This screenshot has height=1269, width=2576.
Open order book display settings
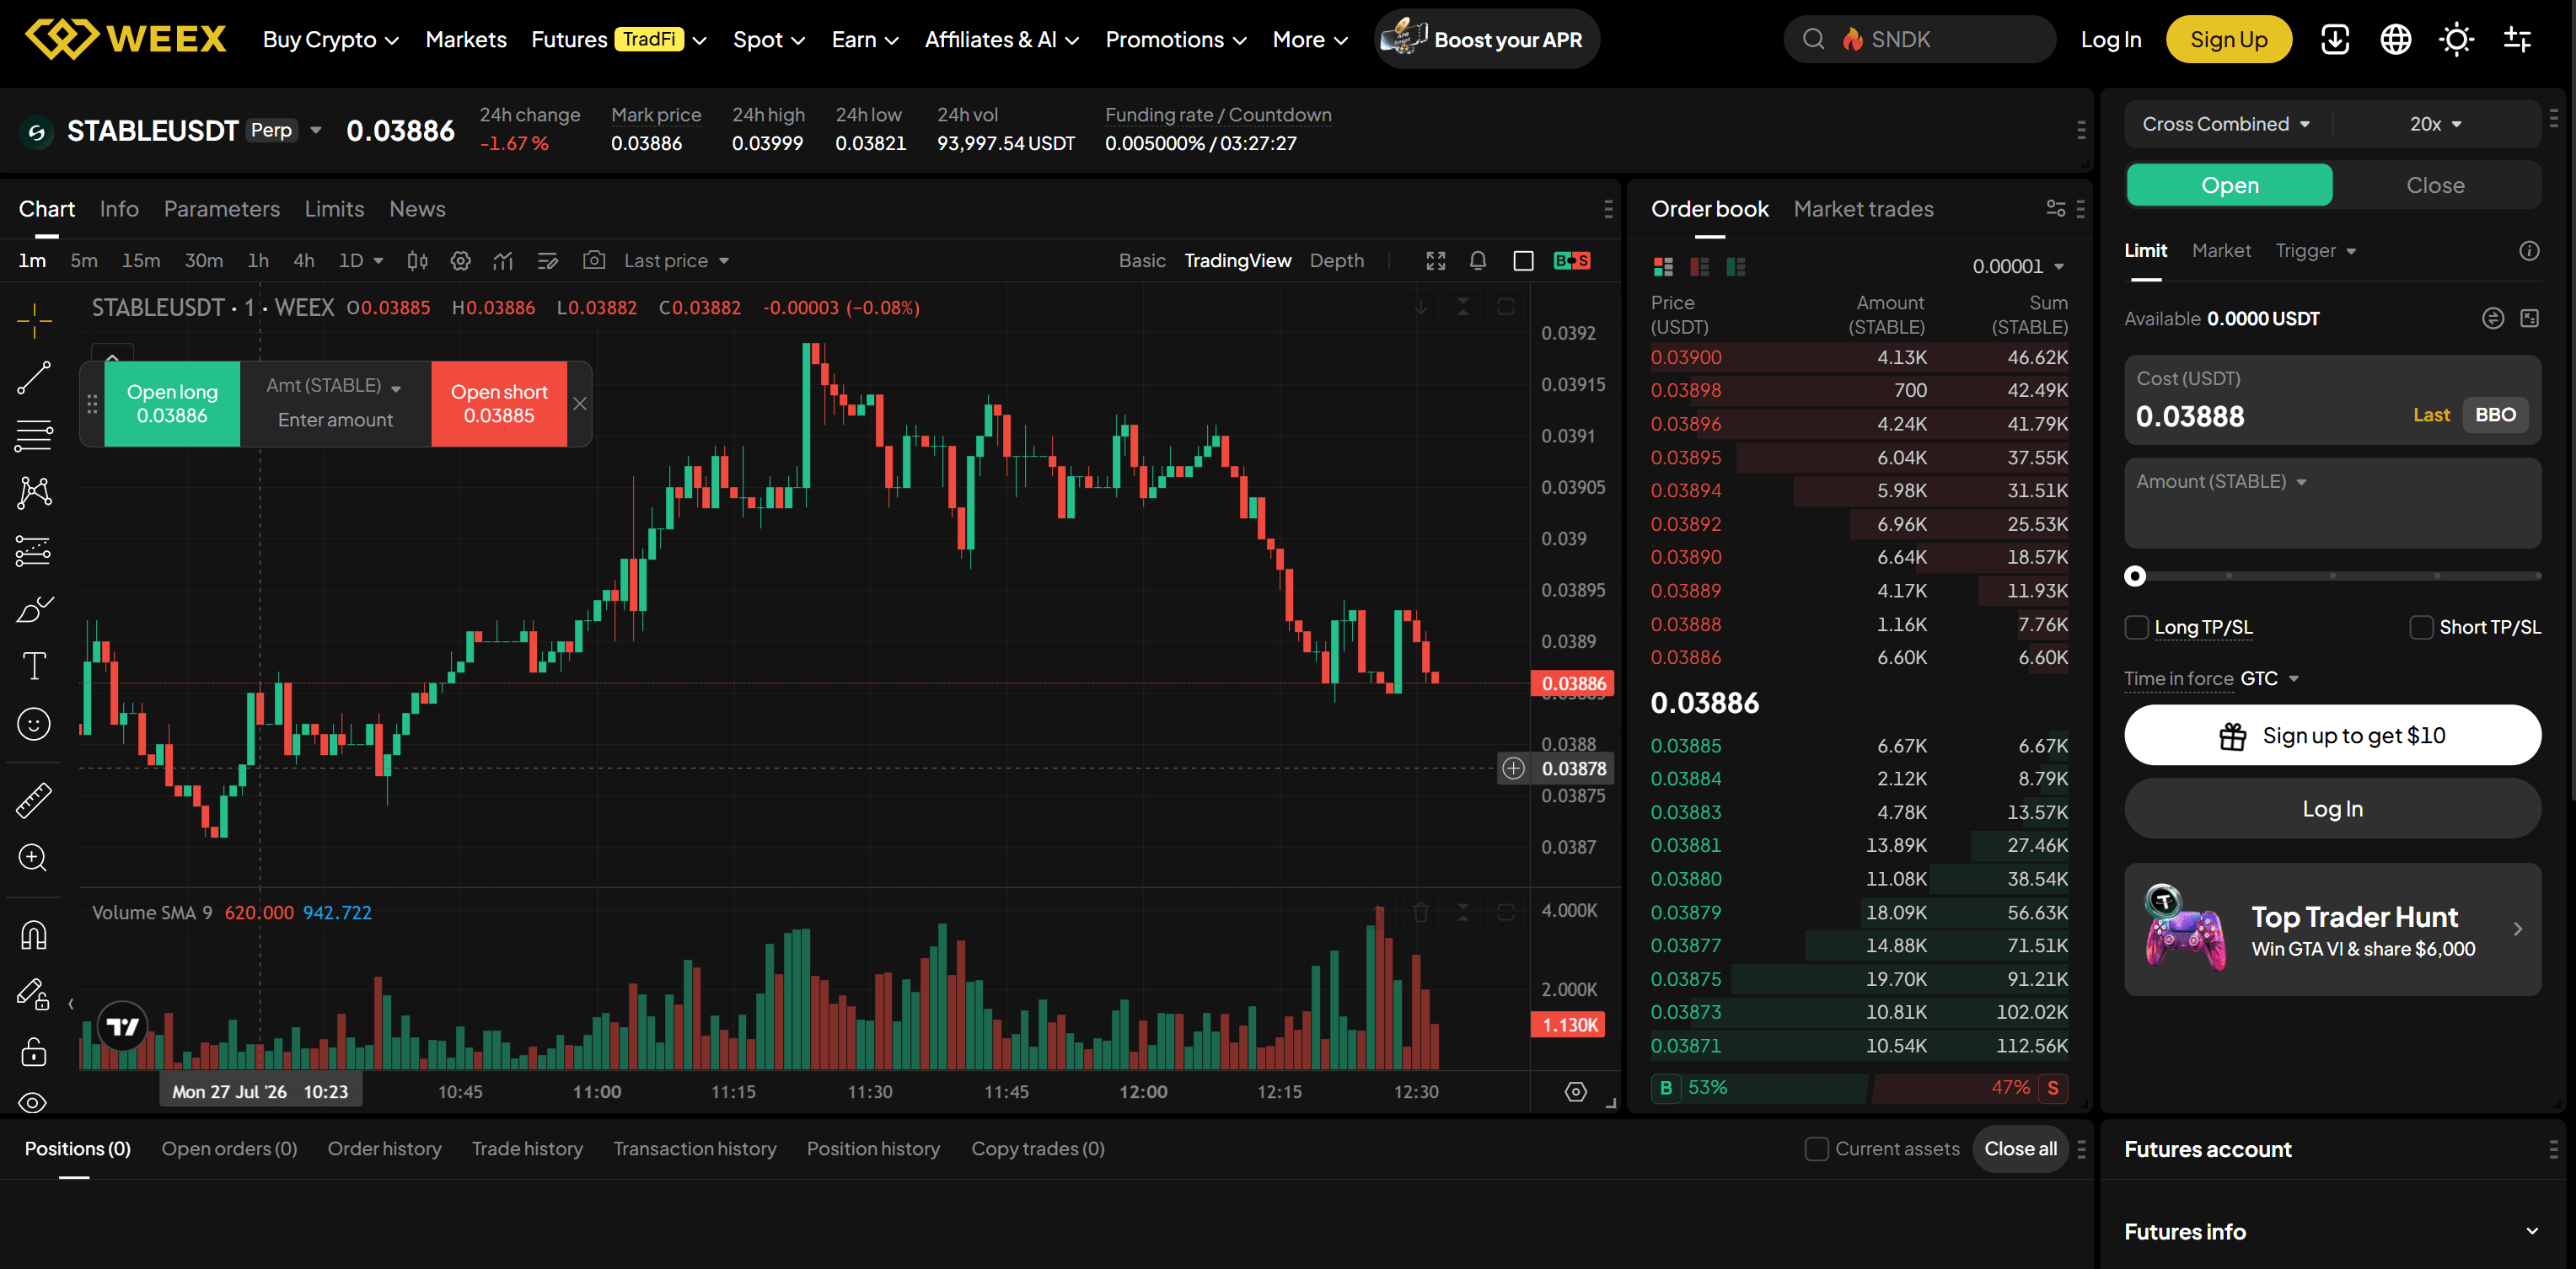pos(2056,209)
